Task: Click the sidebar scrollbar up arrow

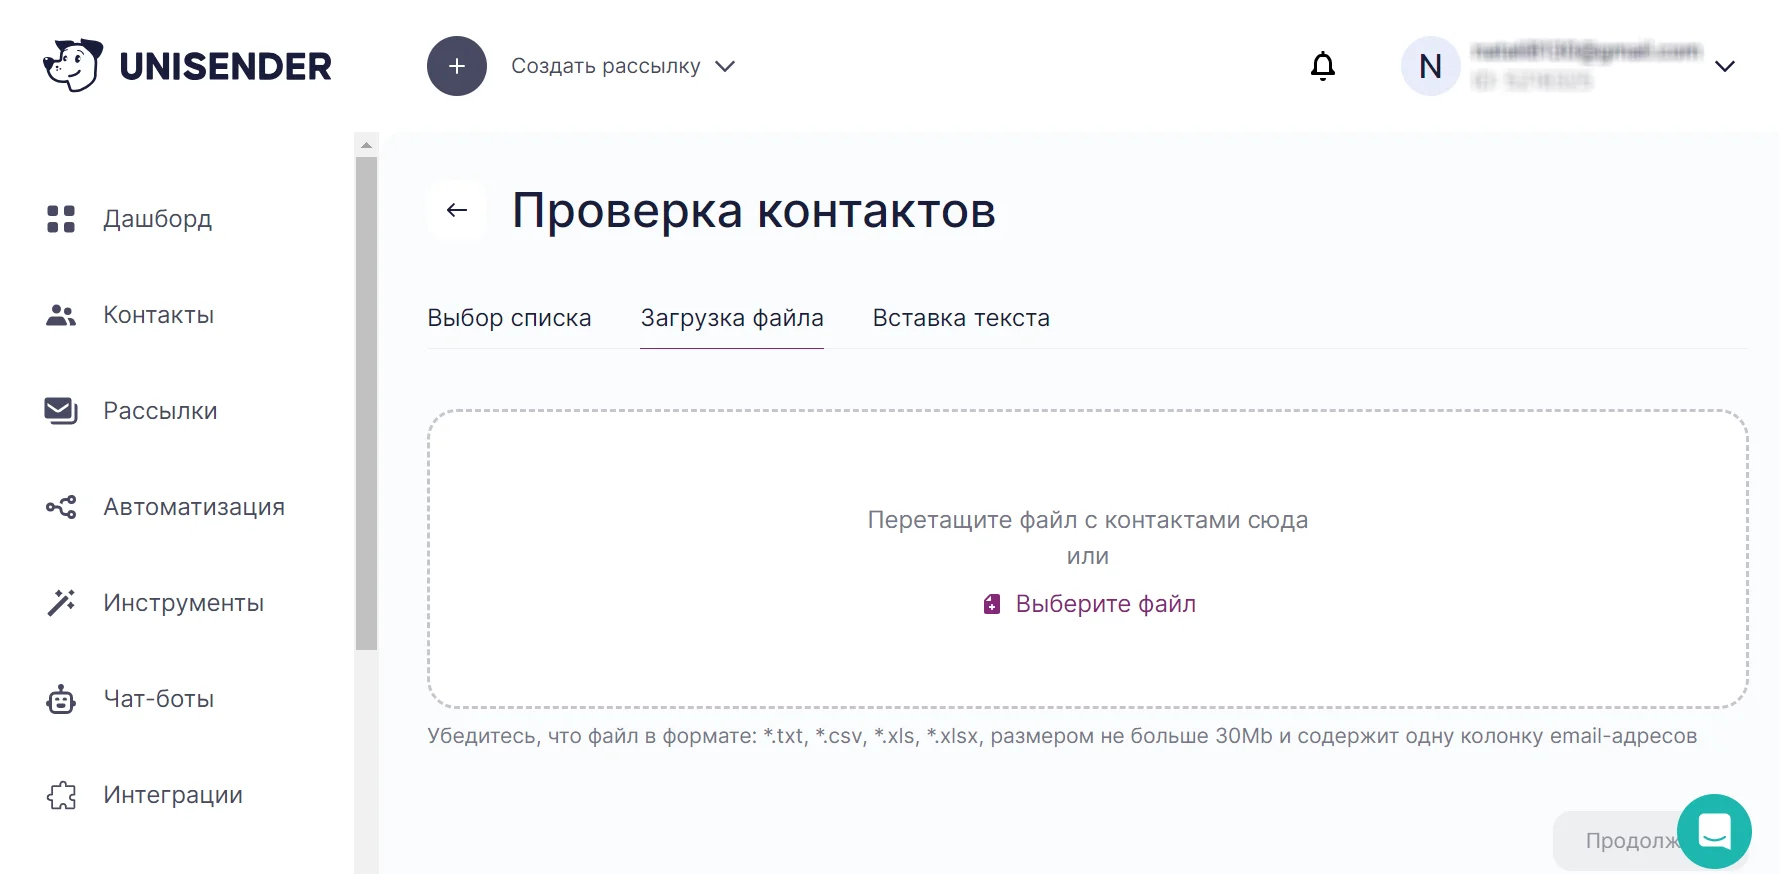Action: pos(366,145)
